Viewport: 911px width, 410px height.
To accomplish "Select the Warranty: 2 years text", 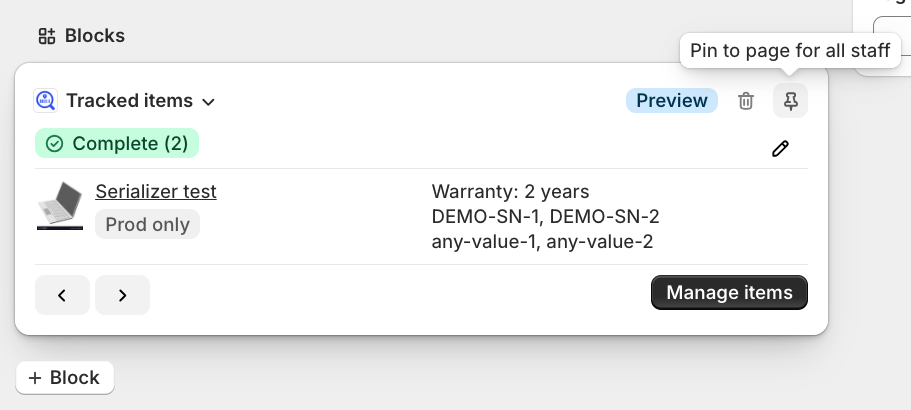I will (x=510, y=191).
